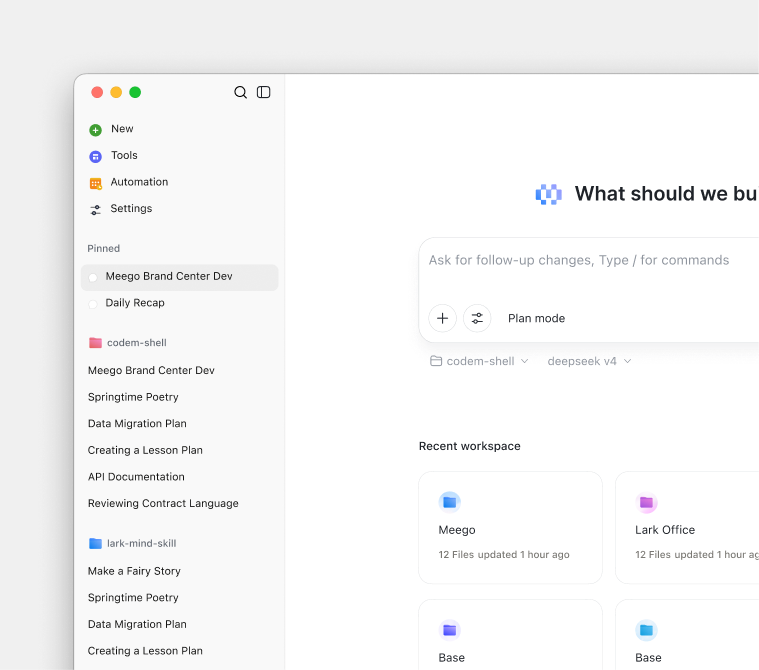Minimize window with yellow button
Viewport: 759px width, 670px height.
coord(116,92)
